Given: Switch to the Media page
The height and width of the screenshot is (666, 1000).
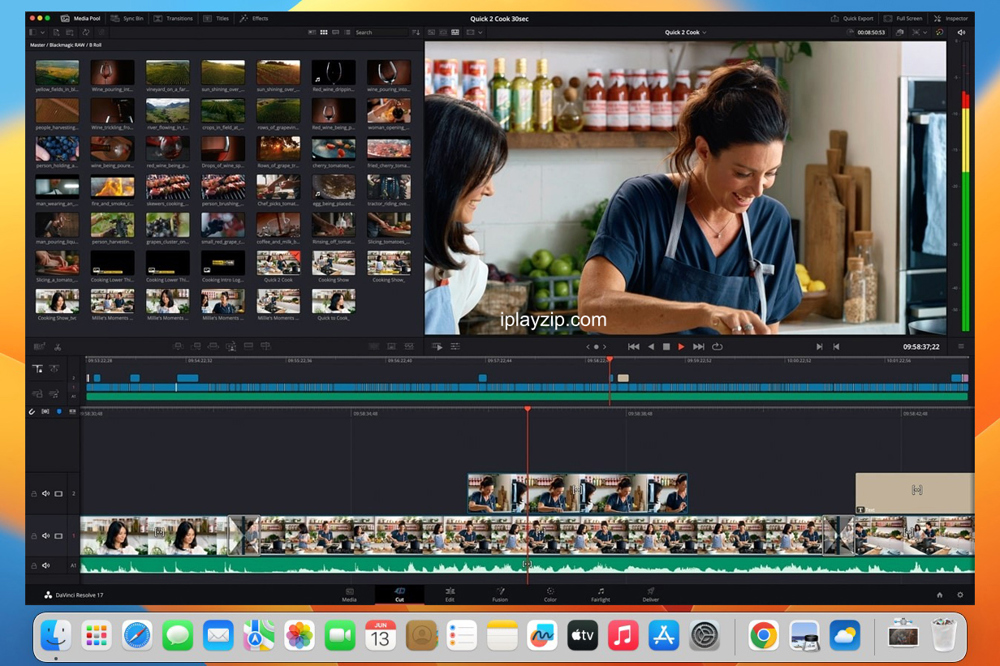Looking at the screenshot, I should [x=349, y=595].
